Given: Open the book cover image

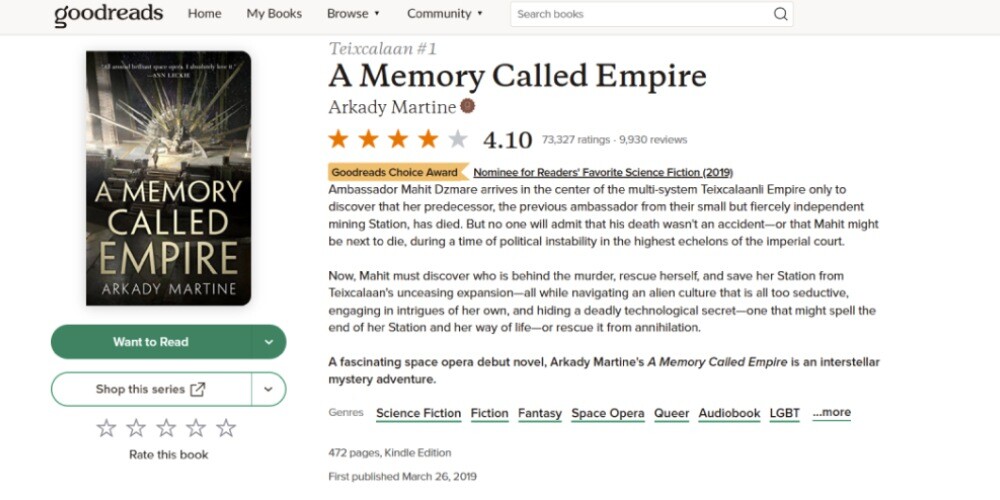Looking at the screenshot, I should click(168, 178).
